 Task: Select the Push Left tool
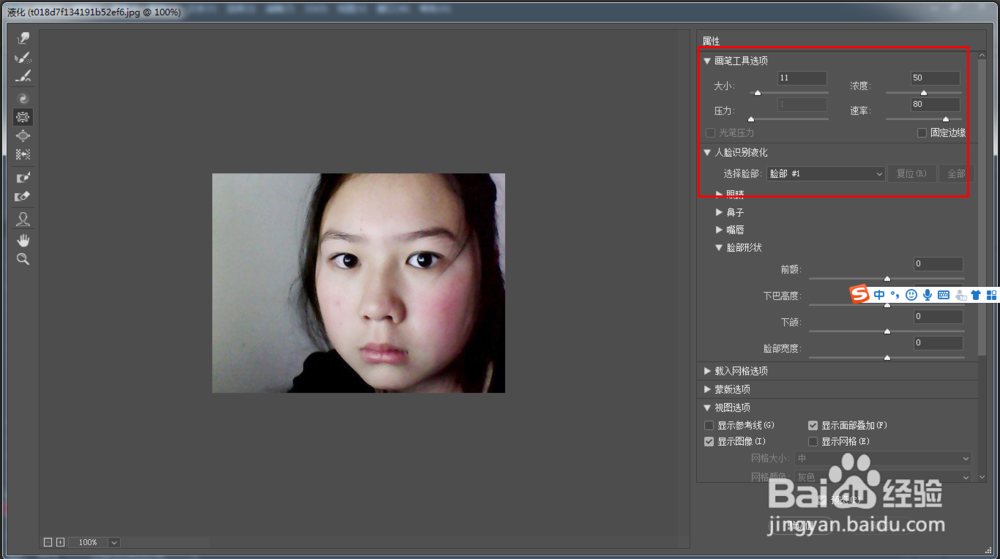click(x=23, y=154)
